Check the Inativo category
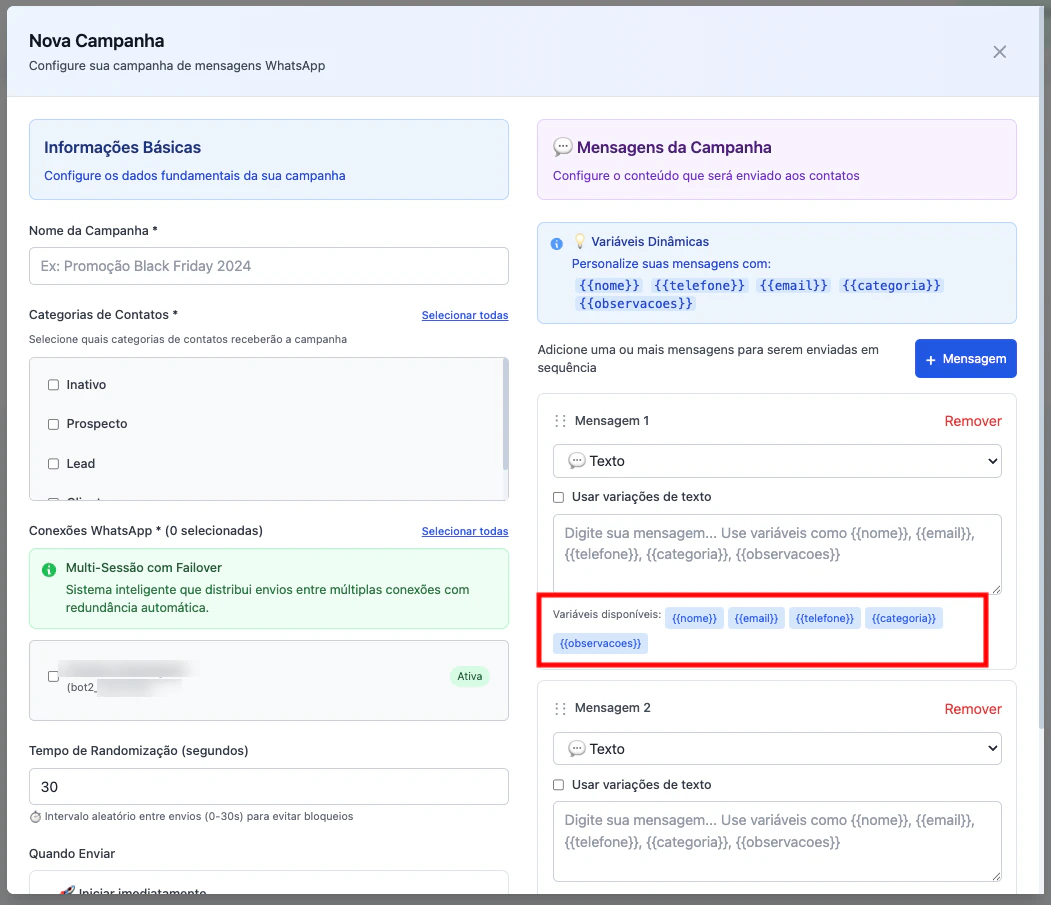 tap(54, 385)
